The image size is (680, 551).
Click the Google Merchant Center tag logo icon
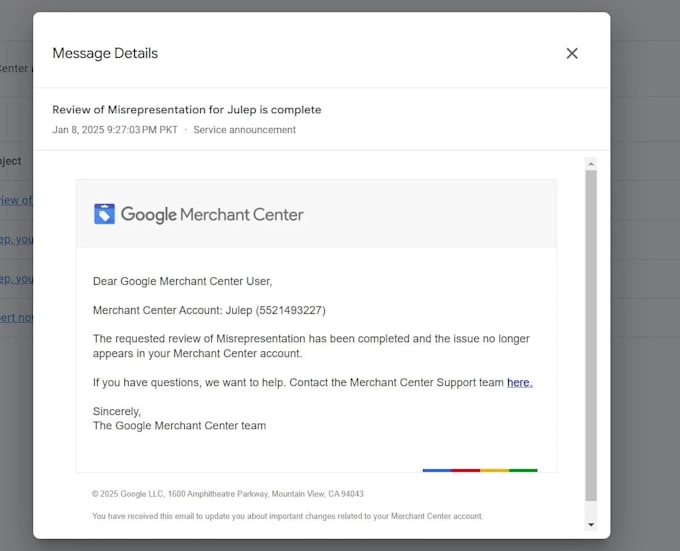coord(105,214)
